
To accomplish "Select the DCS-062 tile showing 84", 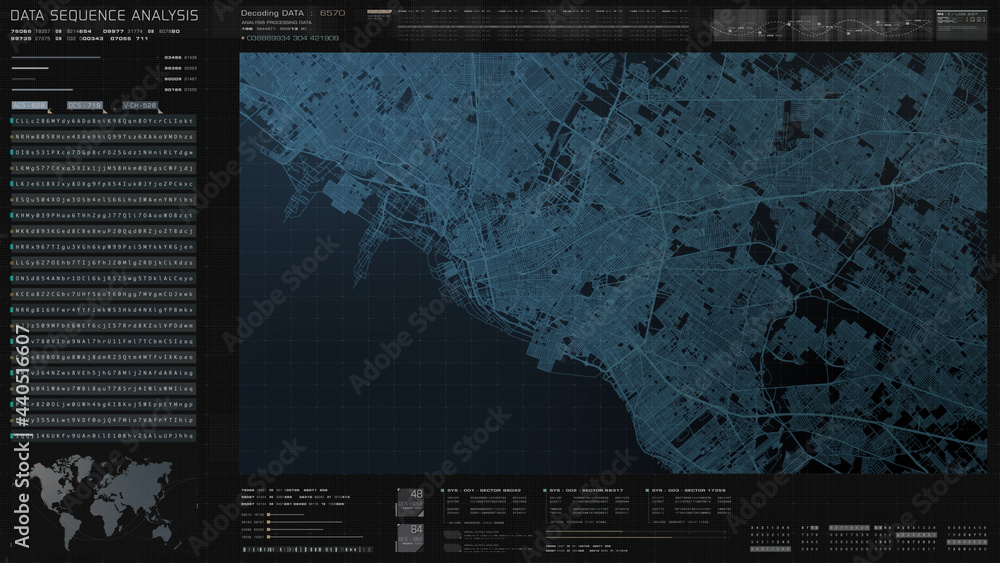I will (x=410, y=537).
